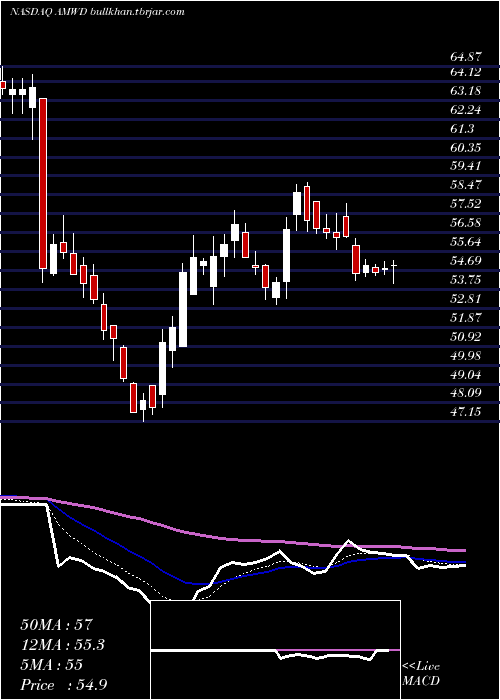This screenshot has width=500, height=700.
Task: Select the 49.04 price axis label
Action: click(x=466, y=374)
